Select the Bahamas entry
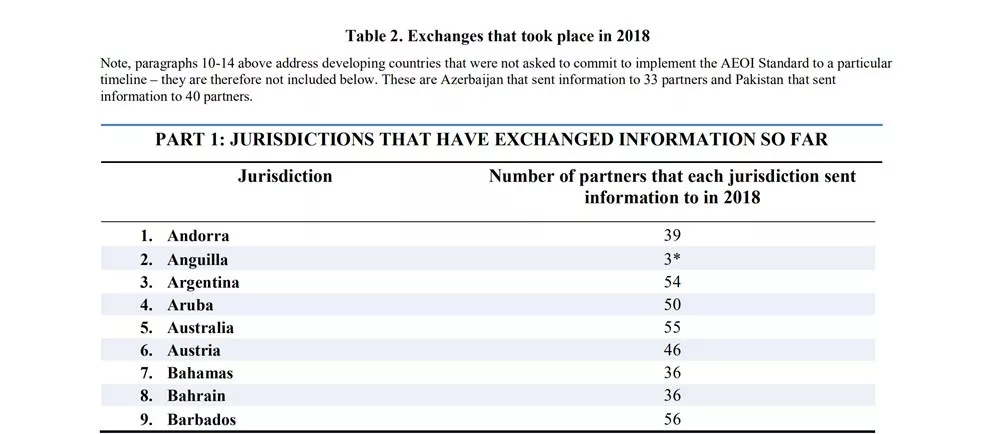Image resolution: width=1000 pixels, height=434 pixels. (x=200, y=373)
